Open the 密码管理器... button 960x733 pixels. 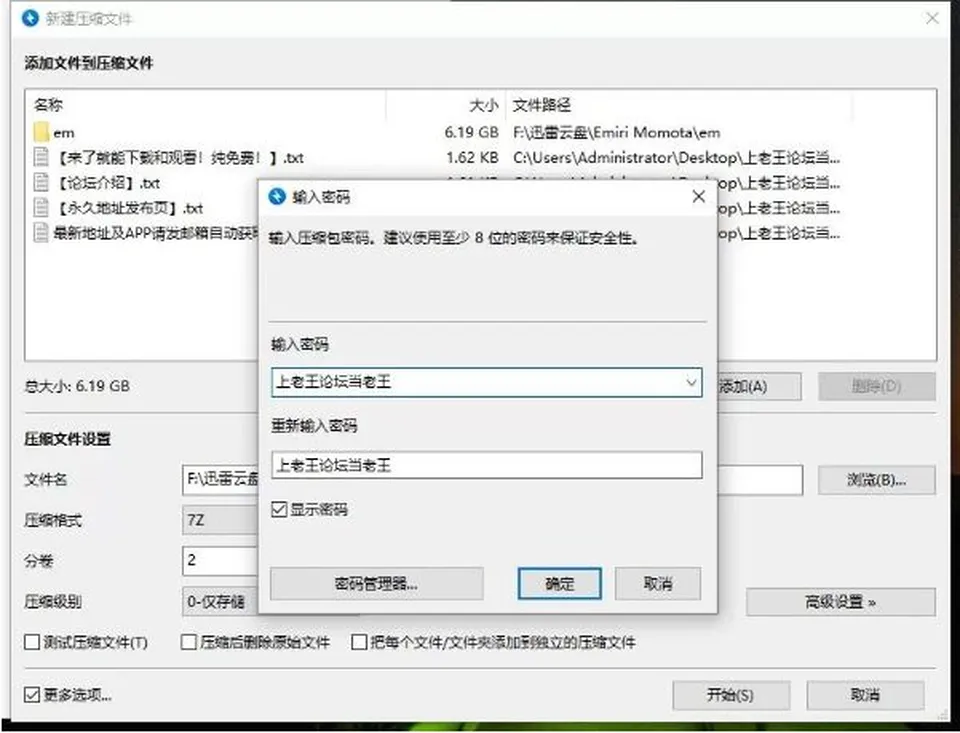click(x=377, y=584)
